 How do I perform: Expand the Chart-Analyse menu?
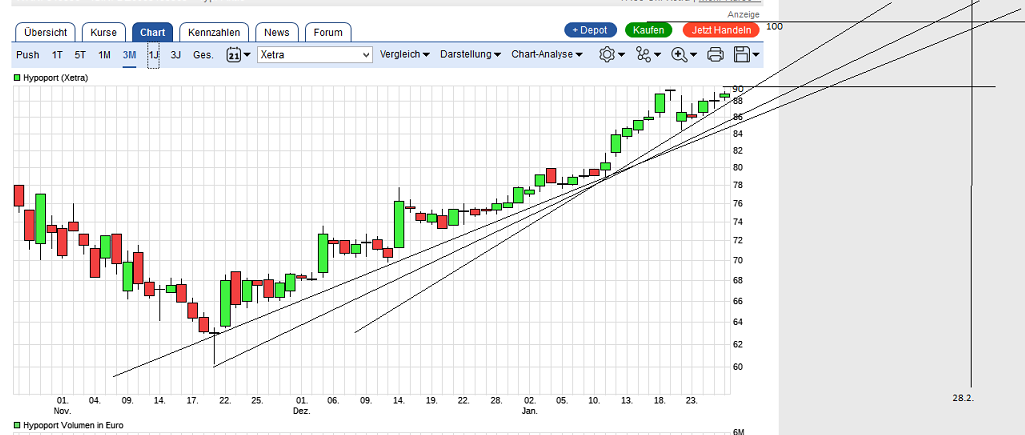pos(547,55)
